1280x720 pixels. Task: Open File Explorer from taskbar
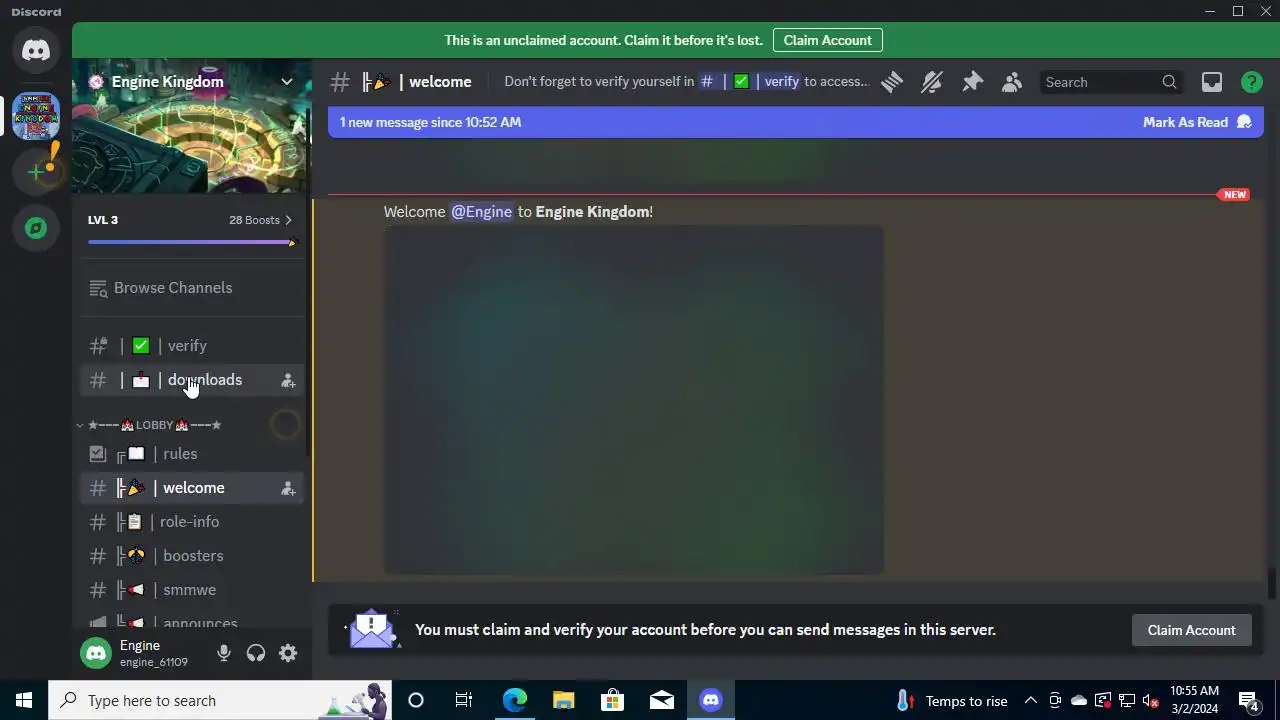tap(563, 700)
